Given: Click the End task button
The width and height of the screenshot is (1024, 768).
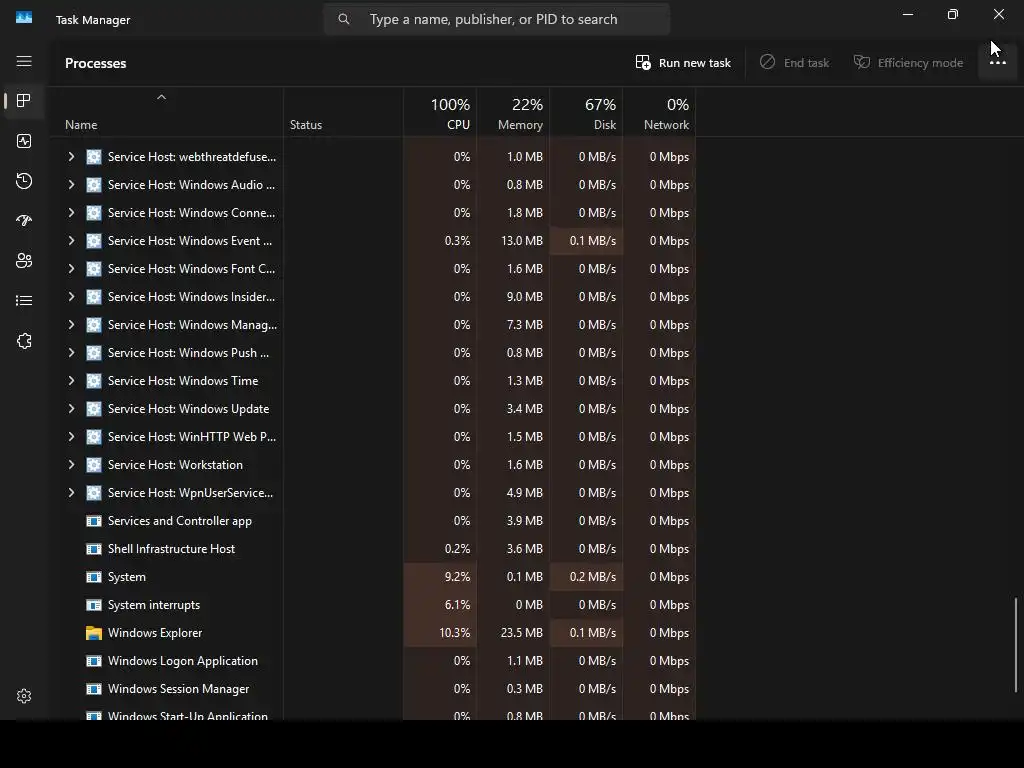Looking at the screenshot, I should (794, 63).
